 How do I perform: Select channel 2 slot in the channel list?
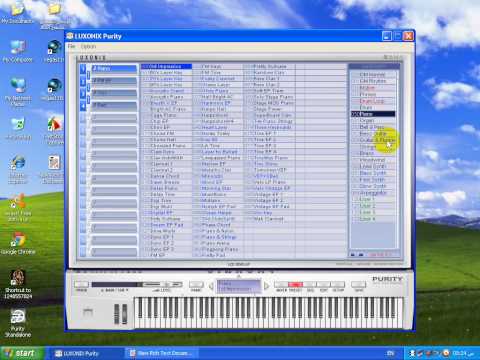click(x=114, y=81)
